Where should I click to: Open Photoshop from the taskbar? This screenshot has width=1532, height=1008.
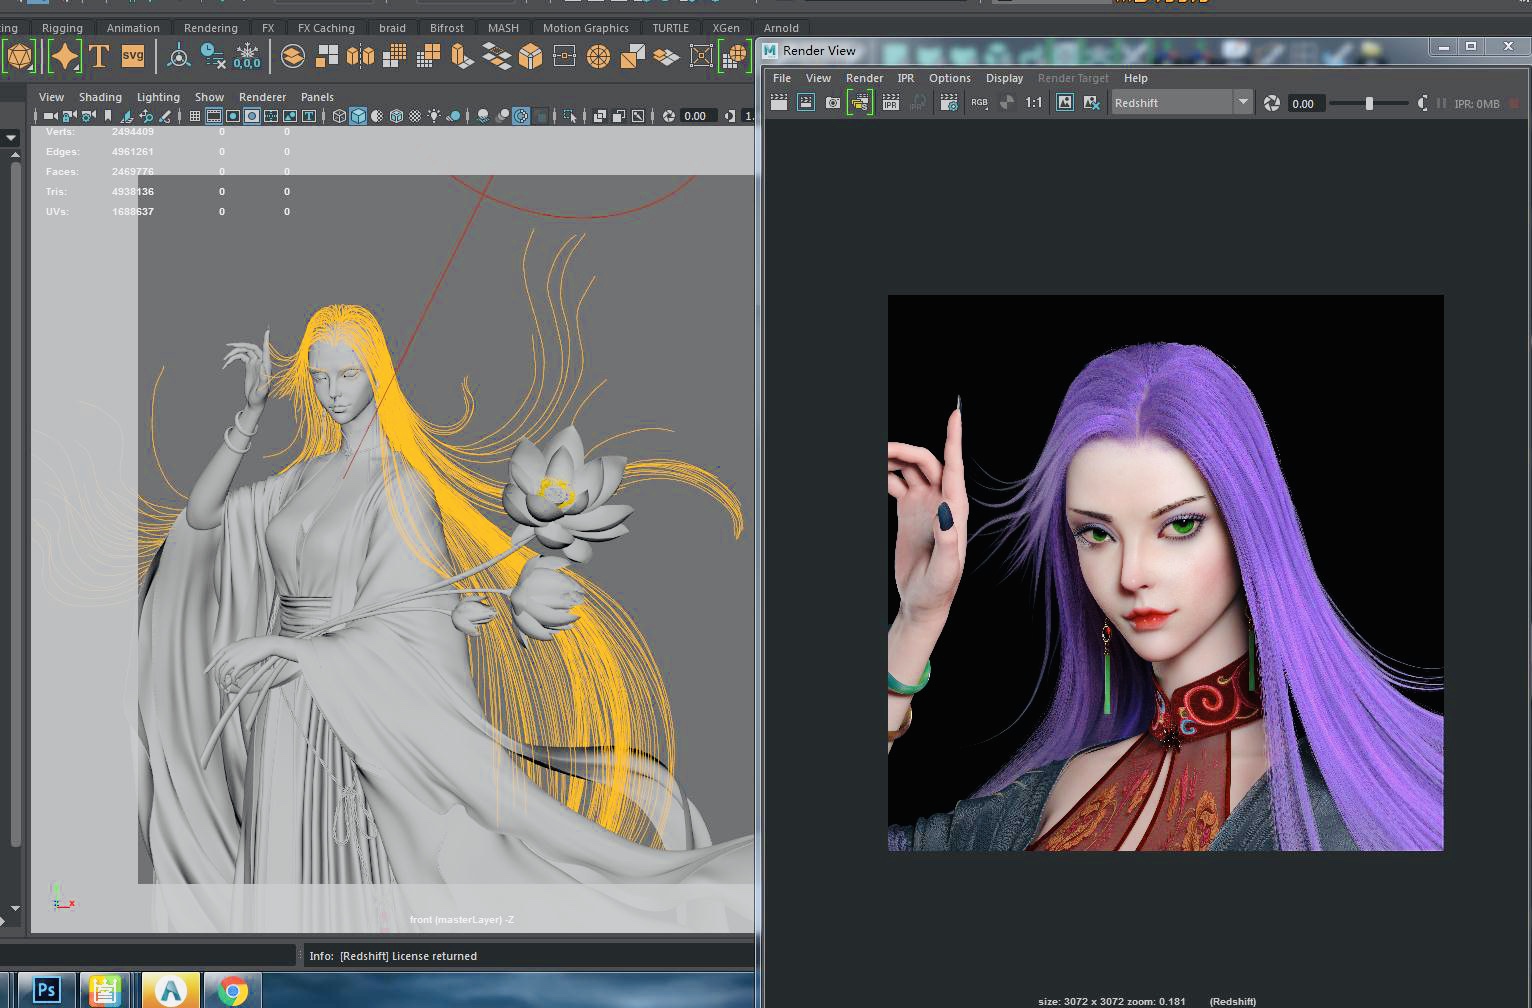click(x=46, y=991)
